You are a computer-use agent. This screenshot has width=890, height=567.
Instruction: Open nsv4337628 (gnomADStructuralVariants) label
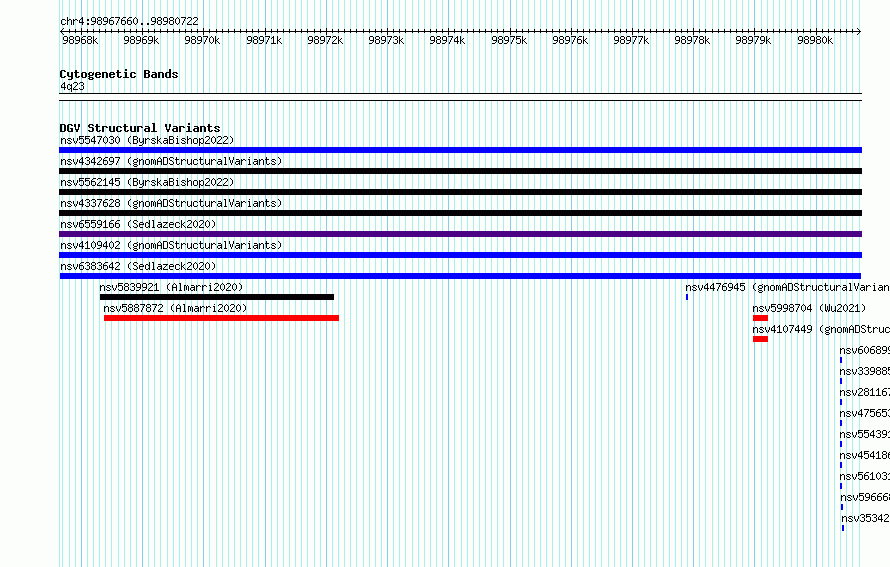point(171,203)
